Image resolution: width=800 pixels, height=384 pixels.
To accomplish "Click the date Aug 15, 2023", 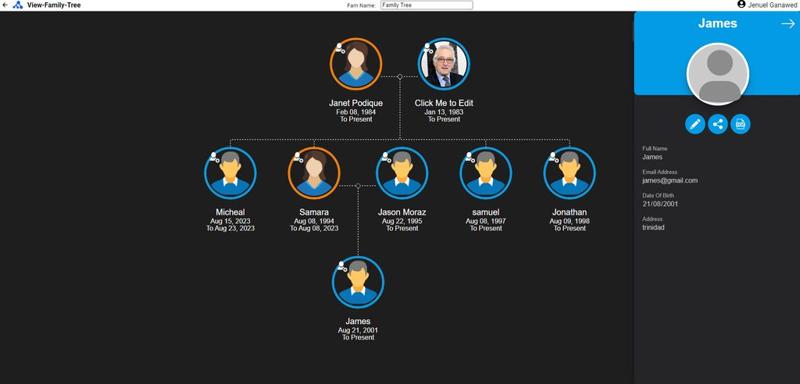I will 230,221.
